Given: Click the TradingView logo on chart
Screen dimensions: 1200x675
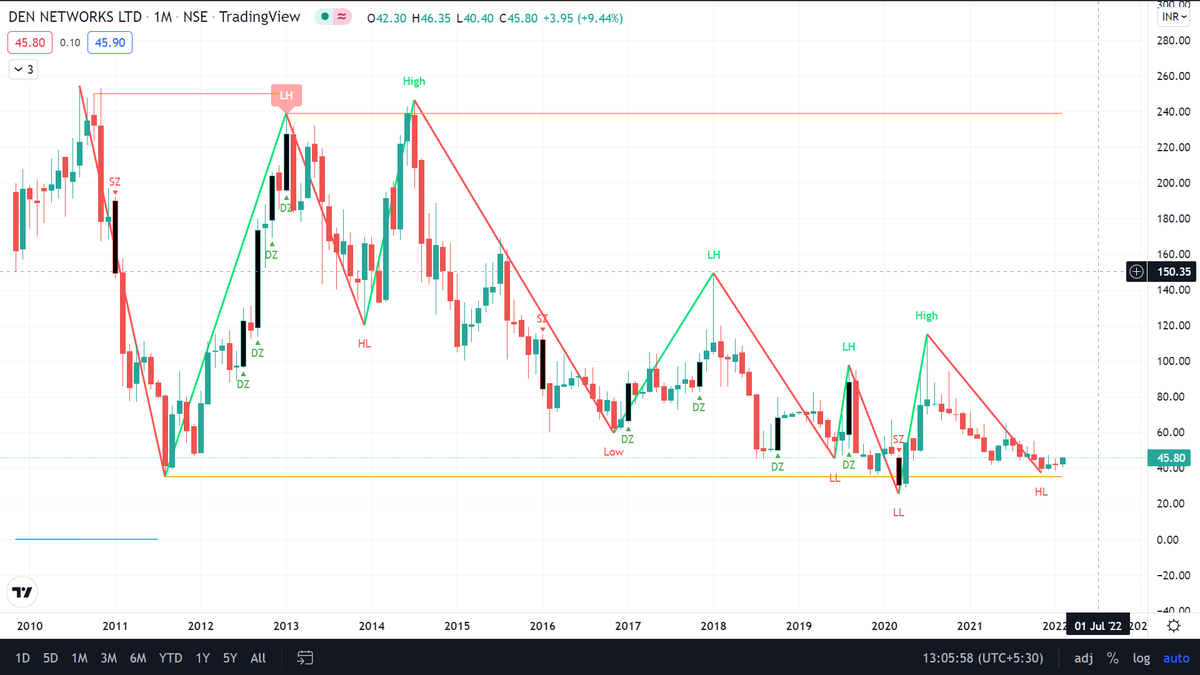Looking at the screenshot, I should tap(21, 592).
